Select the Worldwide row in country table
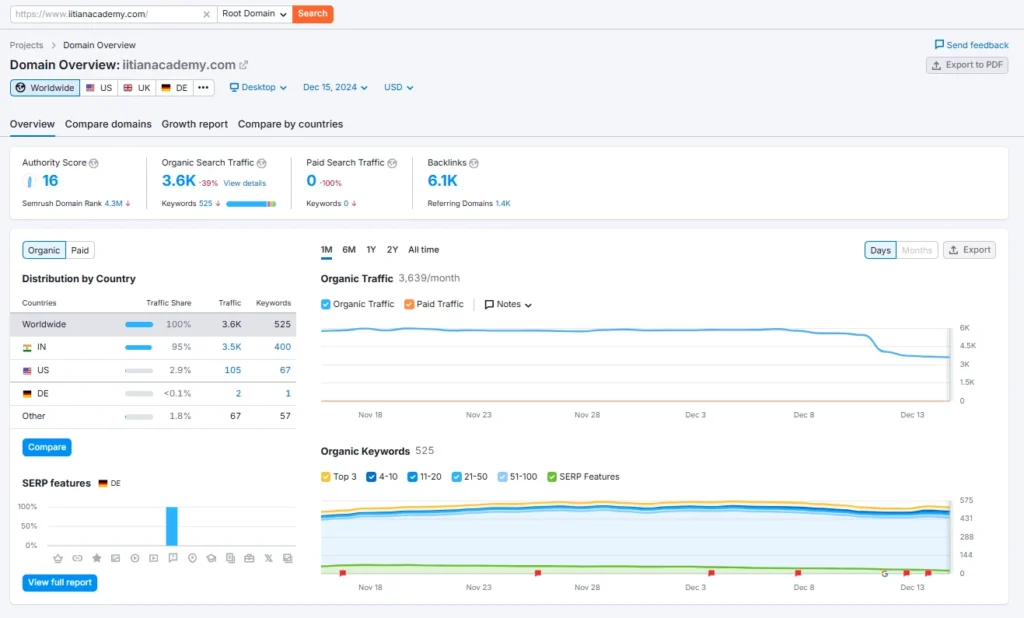1024x618 pixels. point(153,325)
